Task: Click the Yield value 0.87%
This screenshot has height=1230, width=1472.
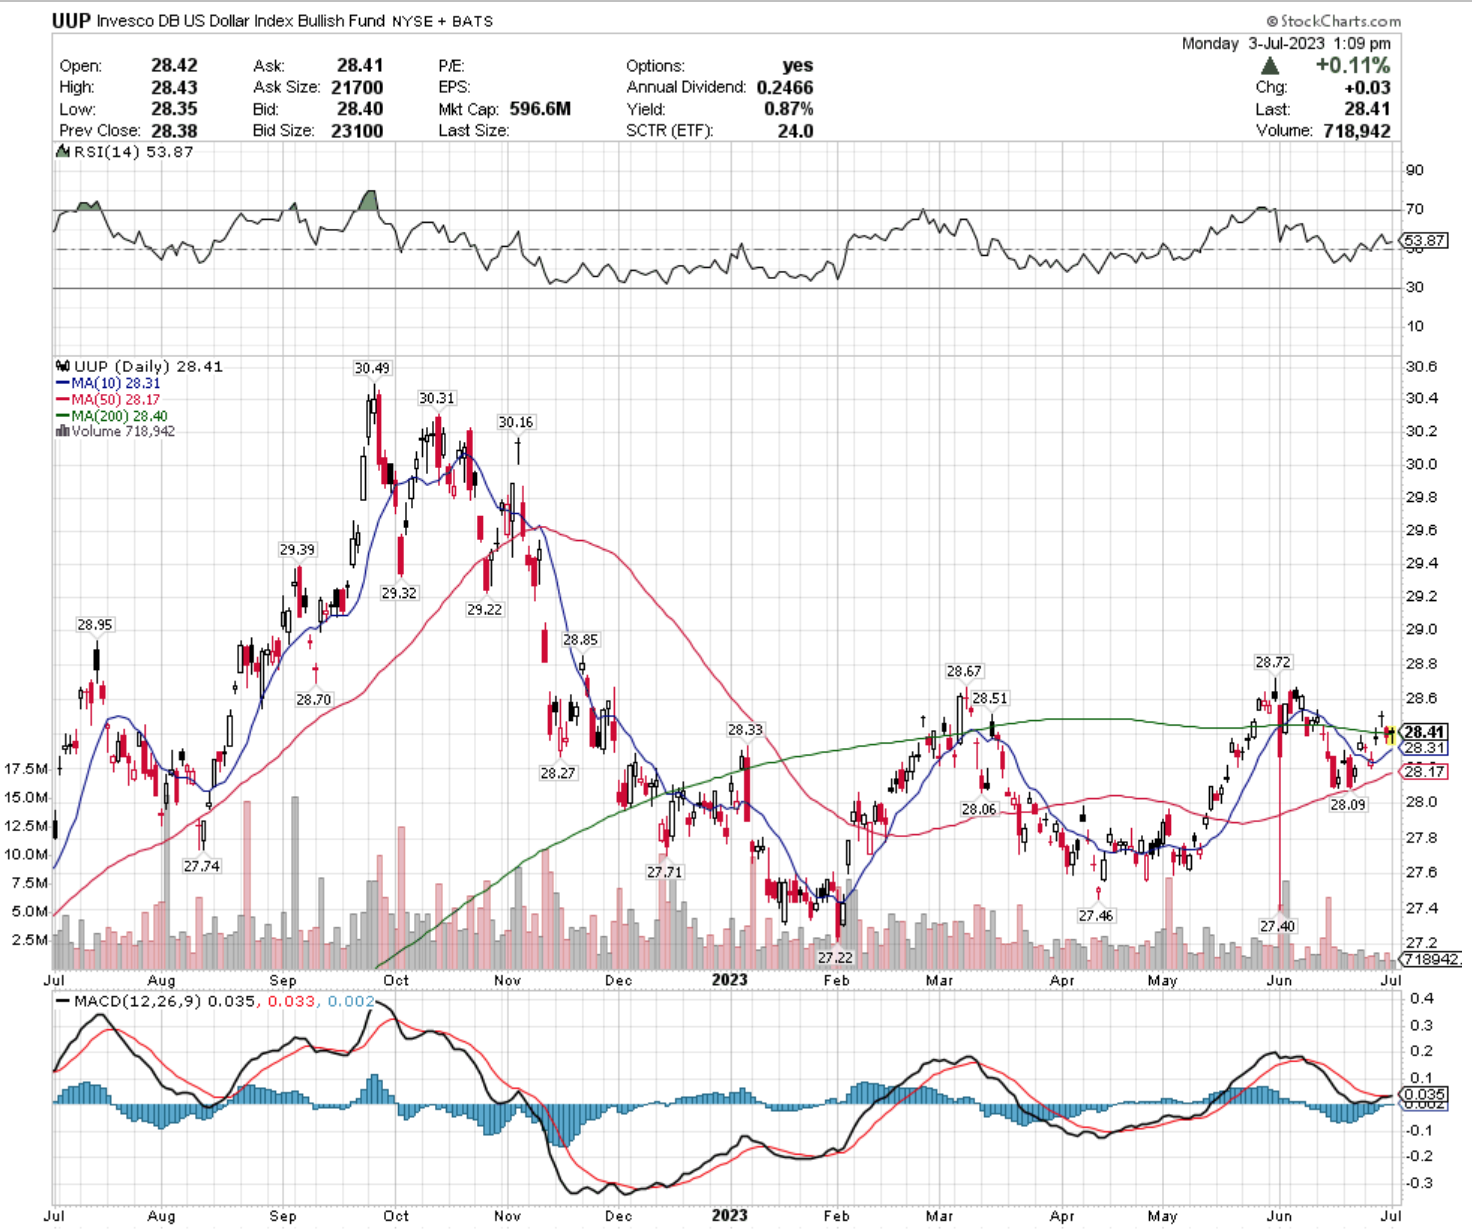Action: pyautogui.click(x=789, y=109)
